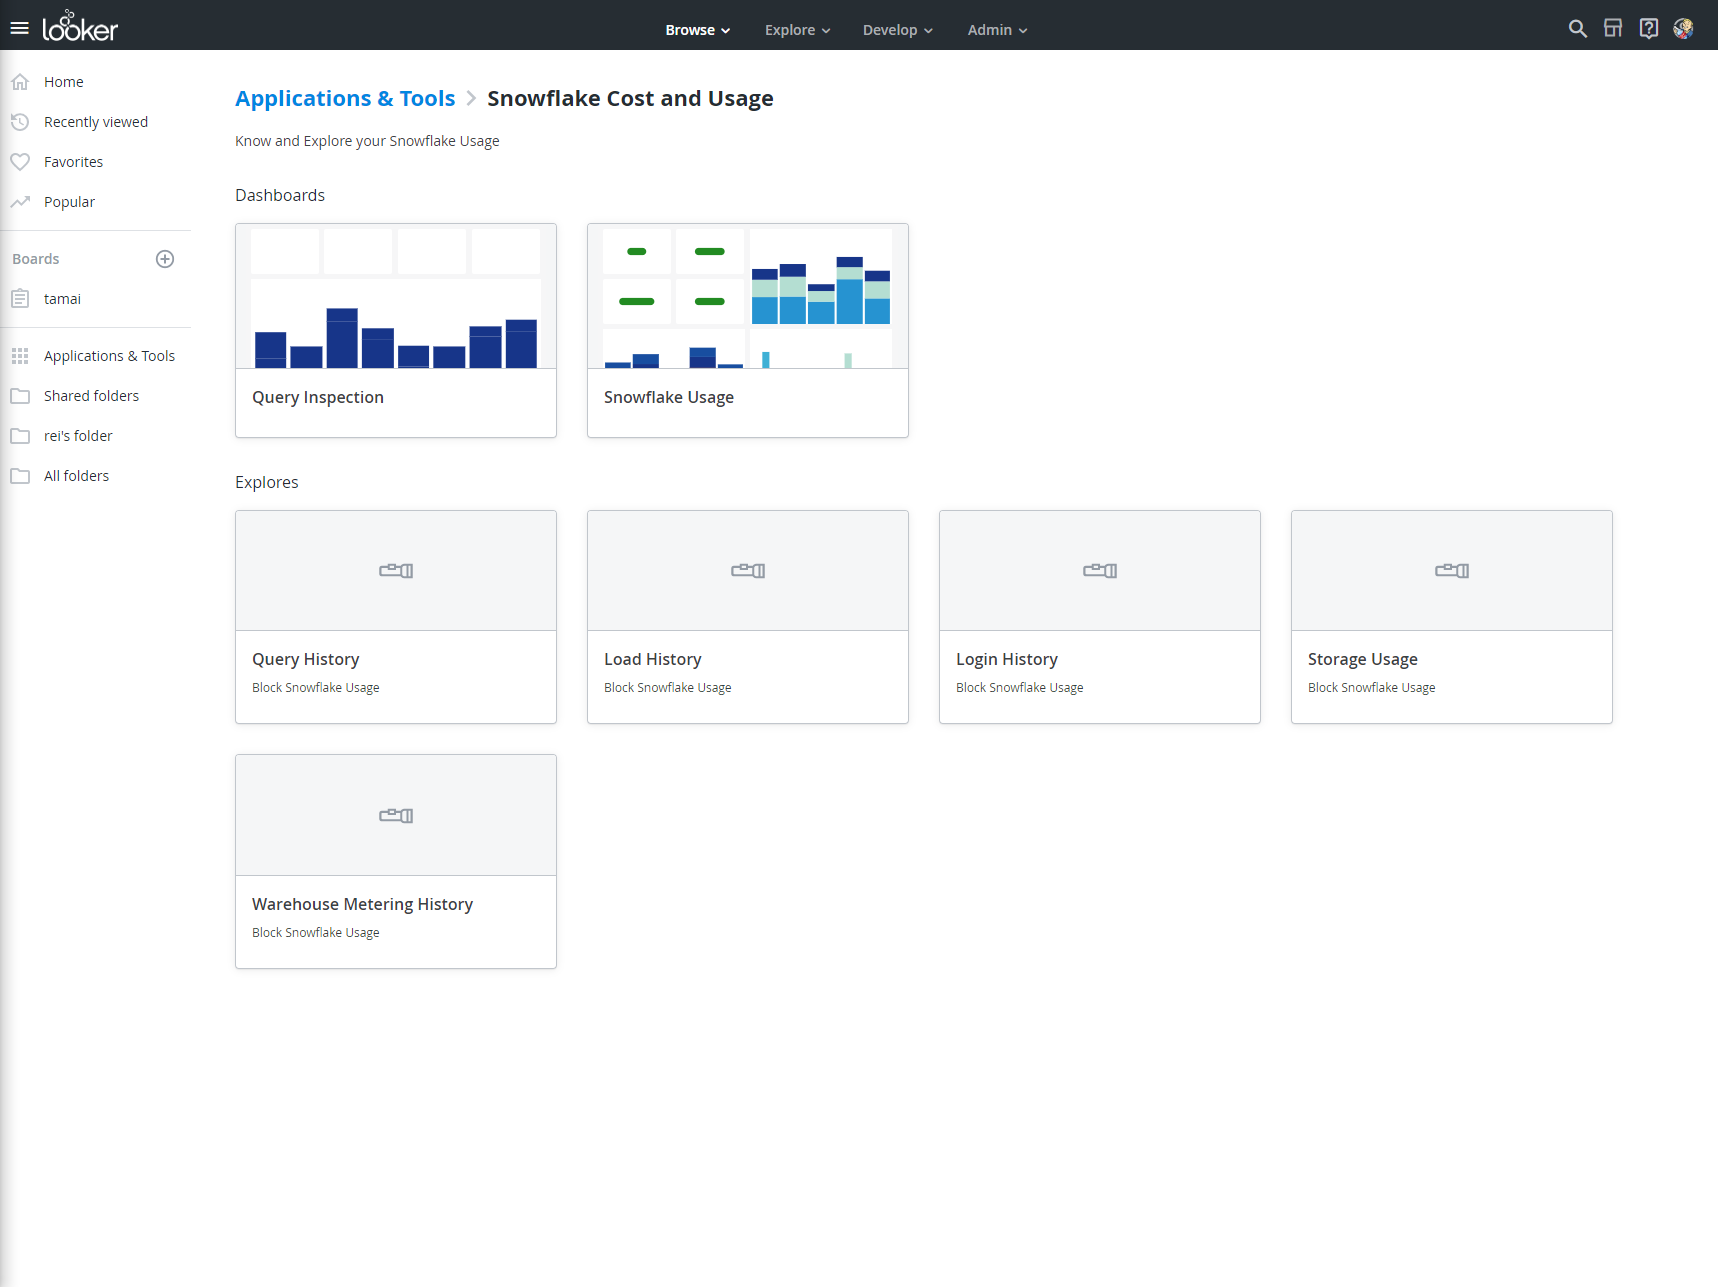Open the Develop dropdown
The height and width of the screenshot is (1287, 1718).
(896, 30)
